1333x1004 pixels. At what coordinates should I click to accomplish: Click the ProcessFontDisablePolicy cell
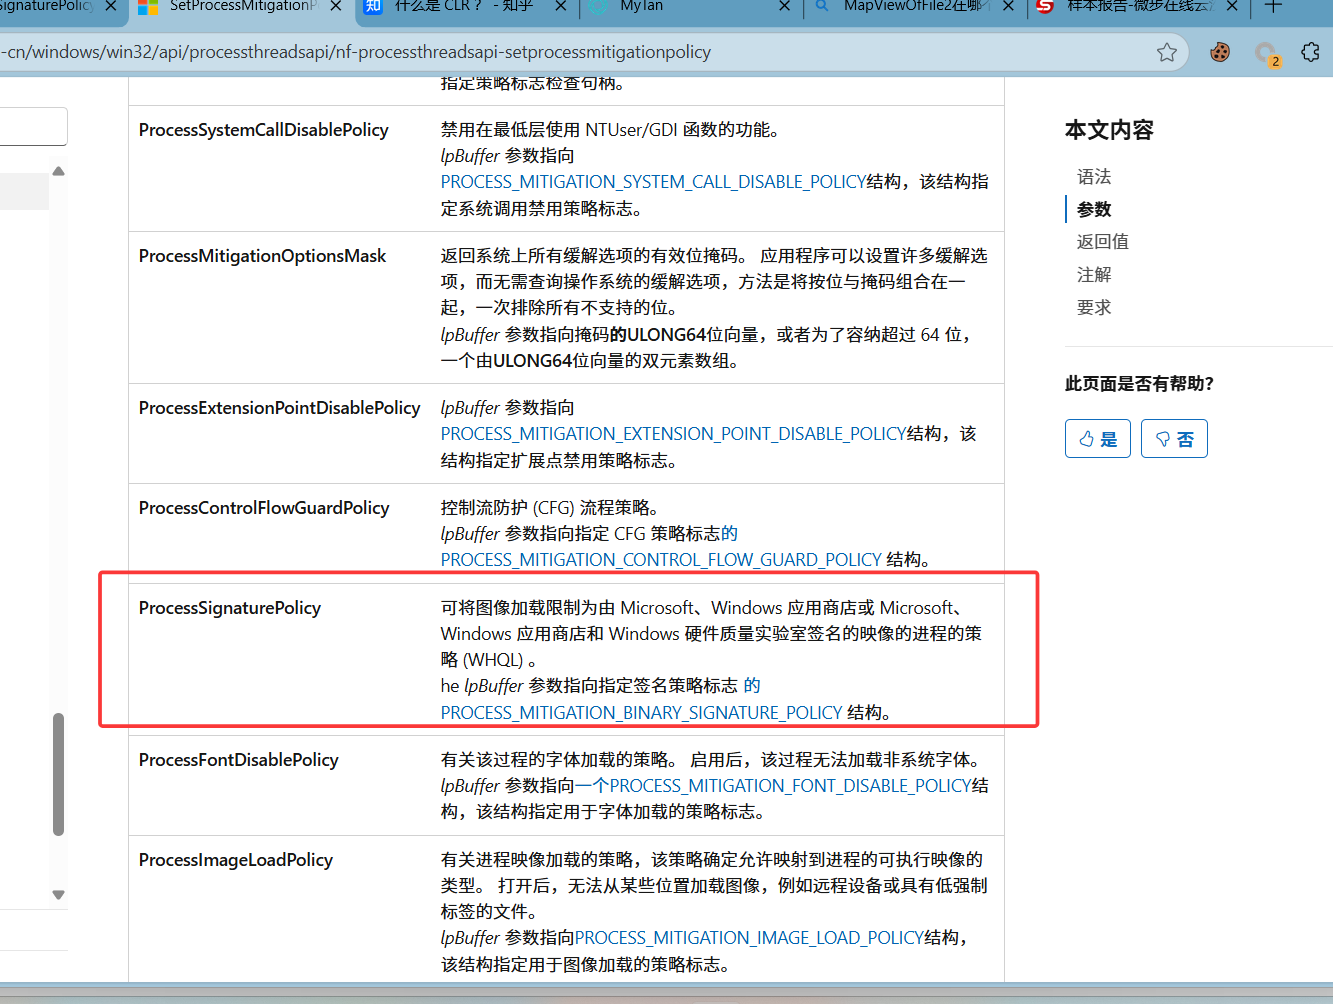click(239, 760)
